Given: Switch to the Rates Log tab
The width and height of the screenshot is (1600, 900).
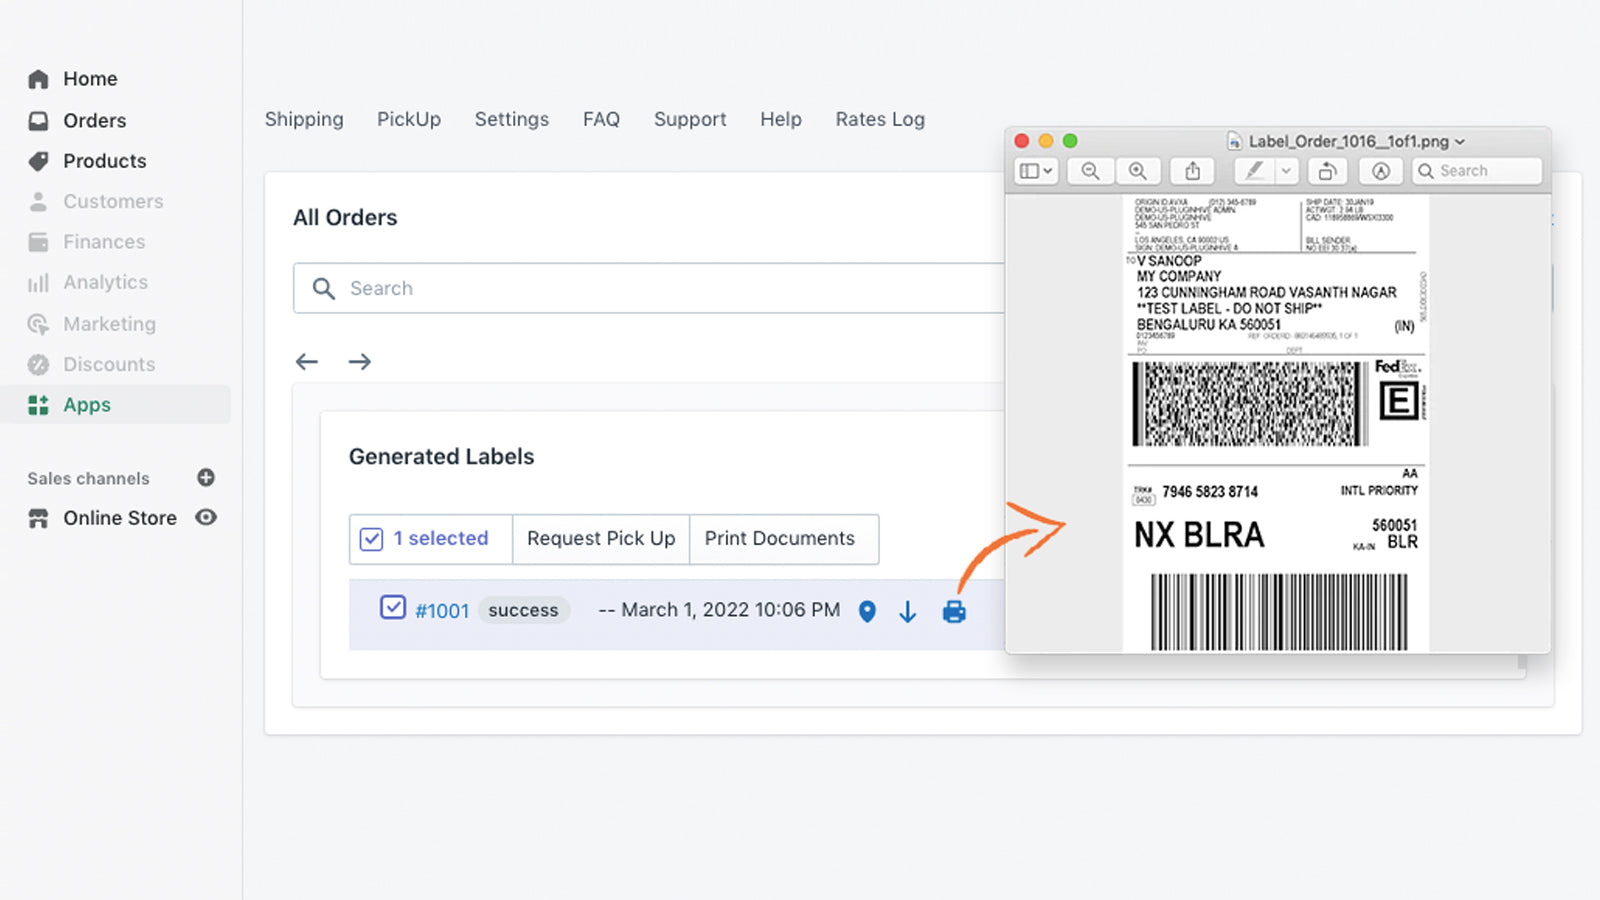Looking at the screenshot, I should click(x=879, y=119).
